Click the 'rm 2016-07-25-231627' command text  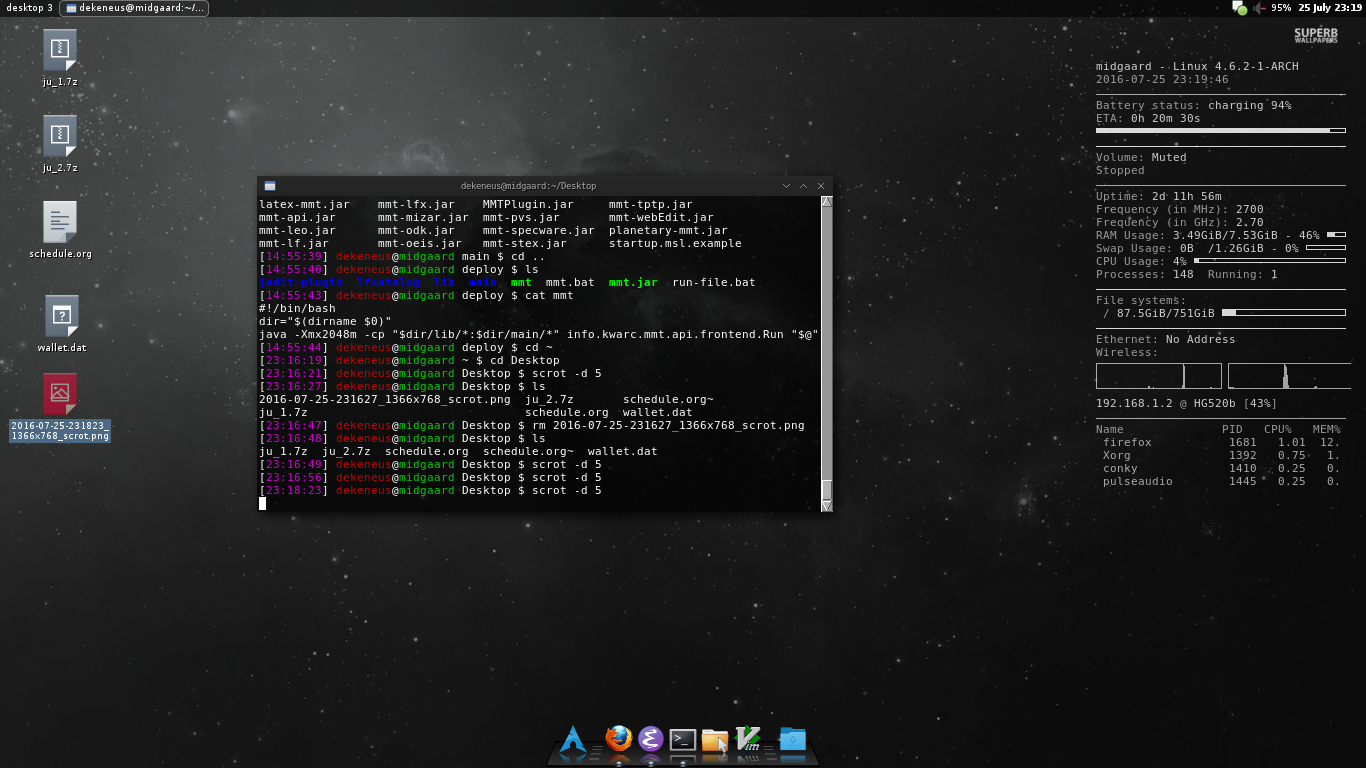coord(668,425)
